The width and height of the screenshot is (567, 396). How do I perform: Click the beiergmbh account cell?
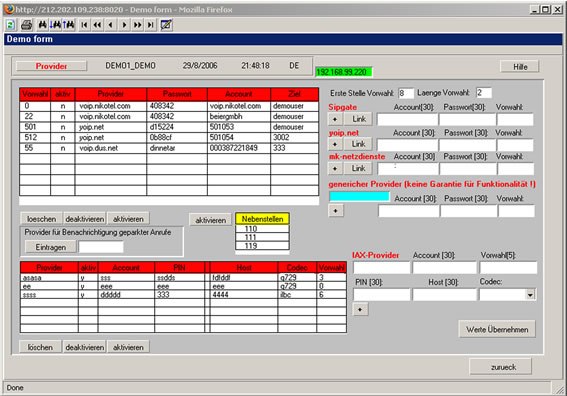[239, 116]
